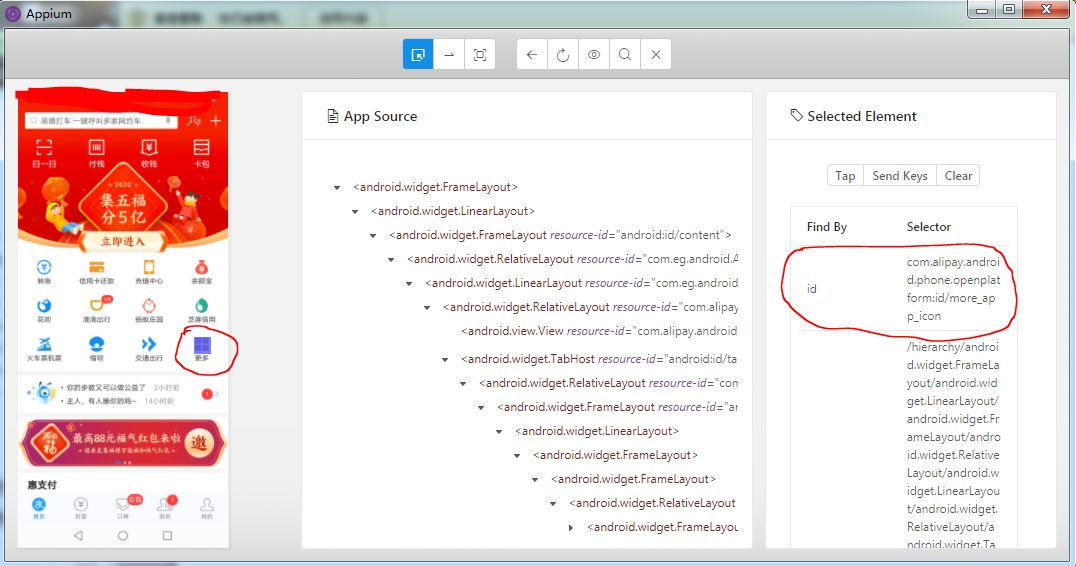This screenshot has height=566, width=1076.
Task: Collapse the com.eg.android RelativeLayout node
Action: point(390,259)
